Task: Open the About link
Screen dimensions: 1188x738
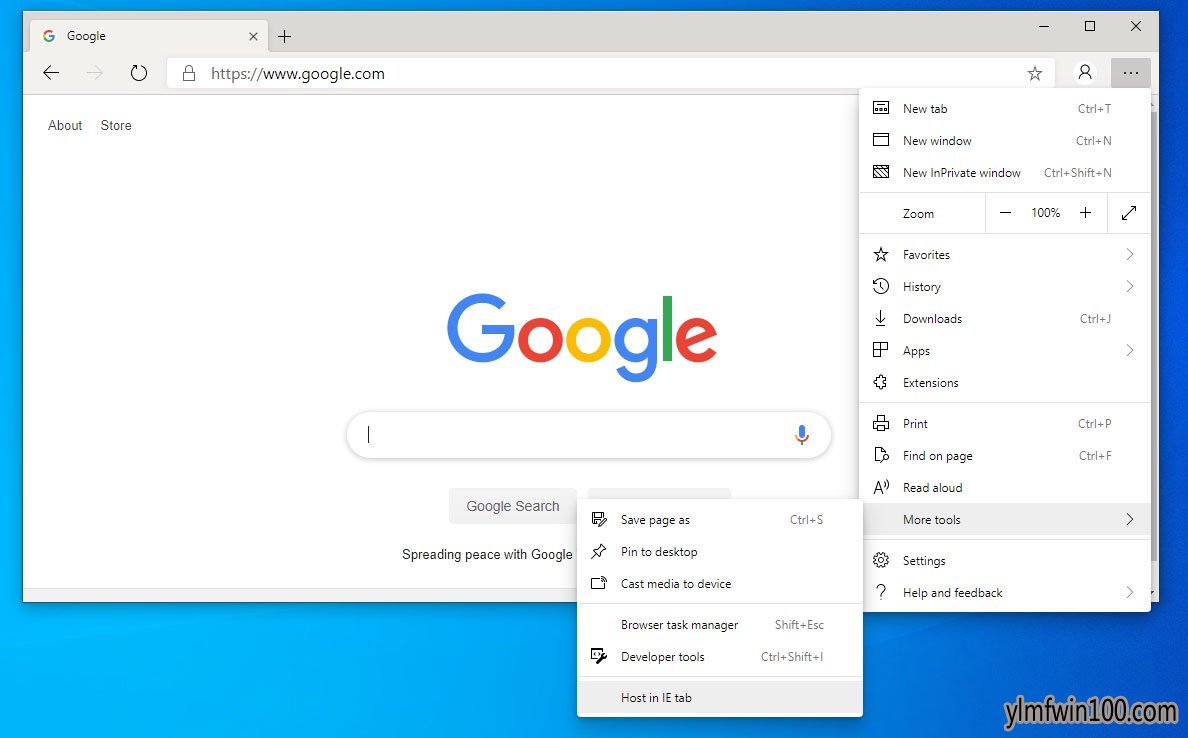Action: [65, 125]
